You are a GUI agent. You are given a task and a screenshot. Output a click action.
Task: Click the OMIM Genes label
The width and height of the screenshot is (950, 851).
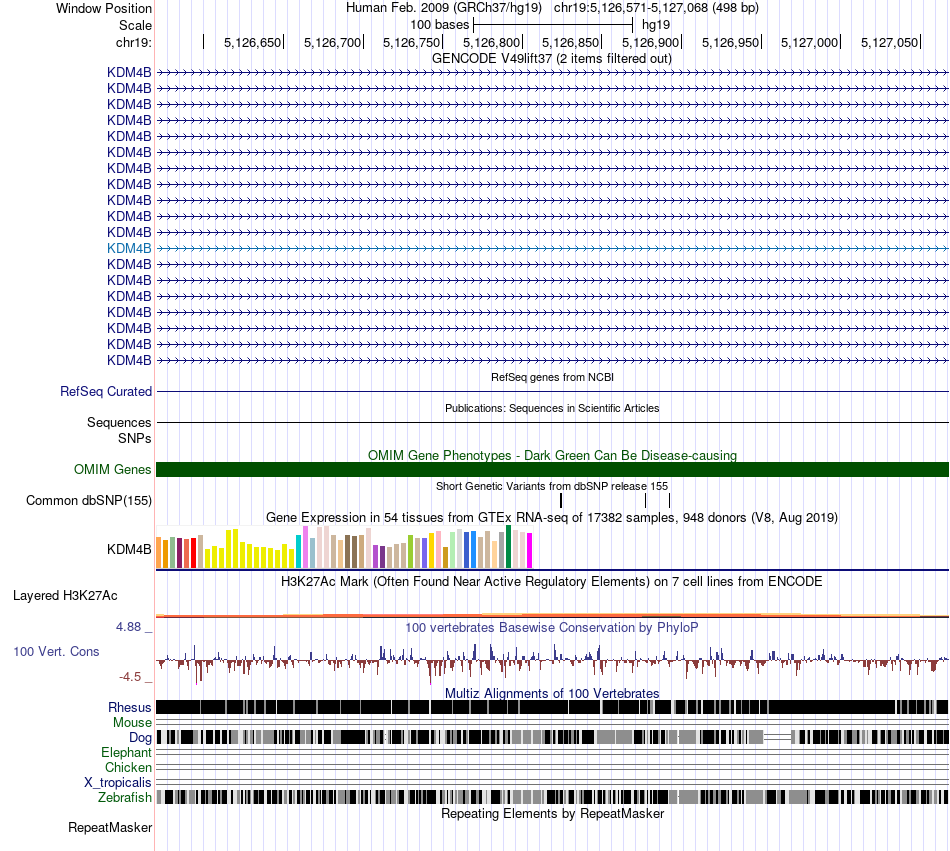[113, 469]
